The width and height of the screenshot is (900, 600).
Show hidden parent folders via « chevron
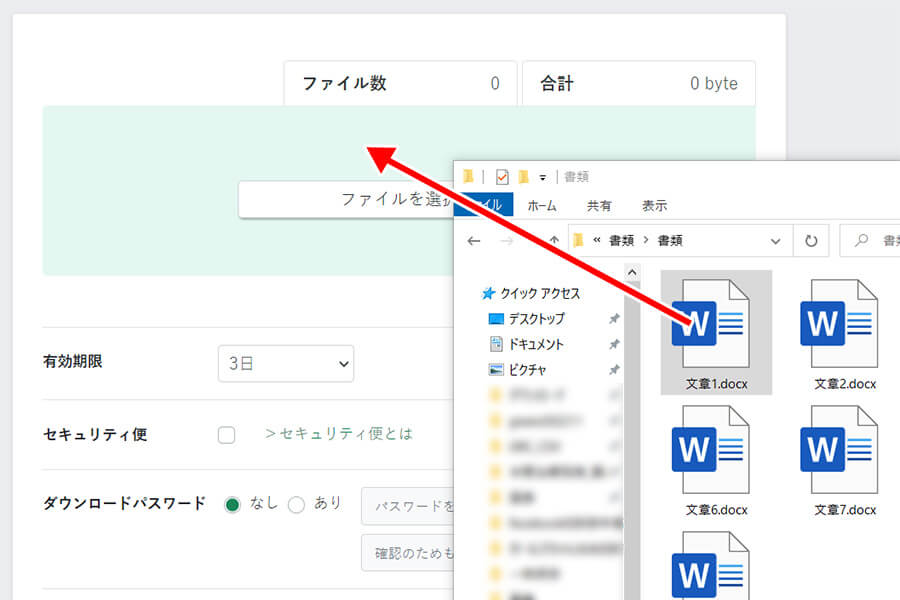[x=597, y=240]
